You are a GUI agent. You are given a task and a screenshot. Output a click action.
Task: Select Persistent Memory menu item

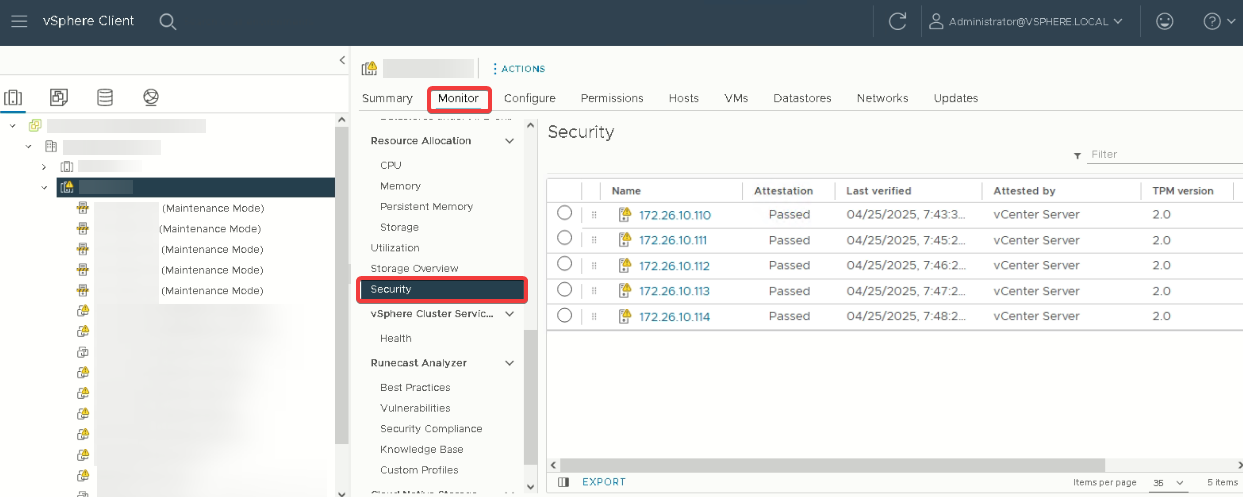(426, 206)
